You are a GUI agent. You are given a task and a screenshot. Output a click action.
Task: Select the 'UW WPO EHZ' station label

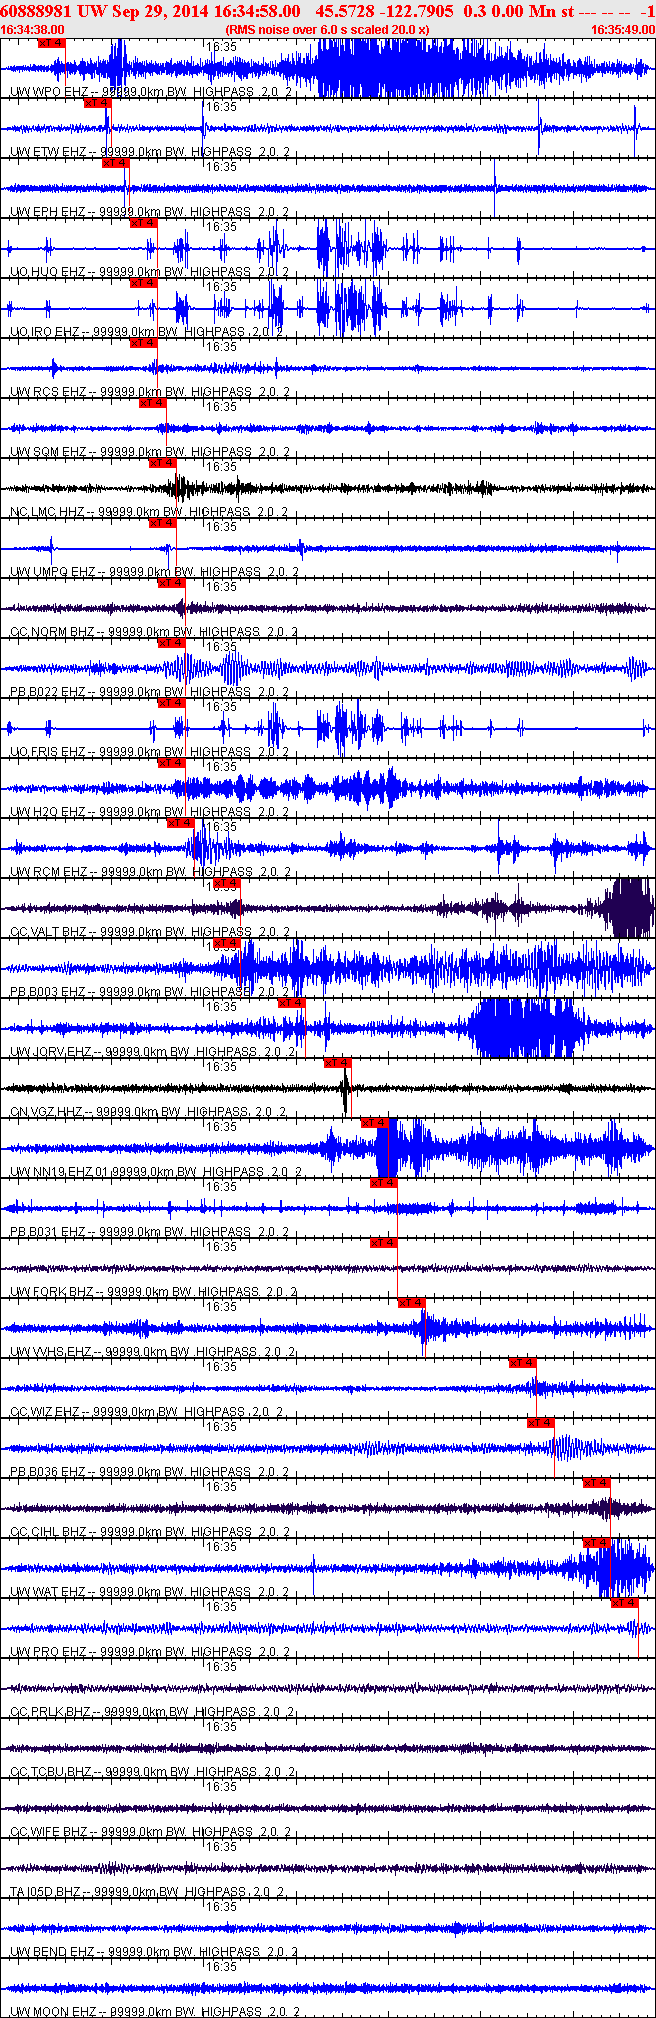(x=48, y=92)
